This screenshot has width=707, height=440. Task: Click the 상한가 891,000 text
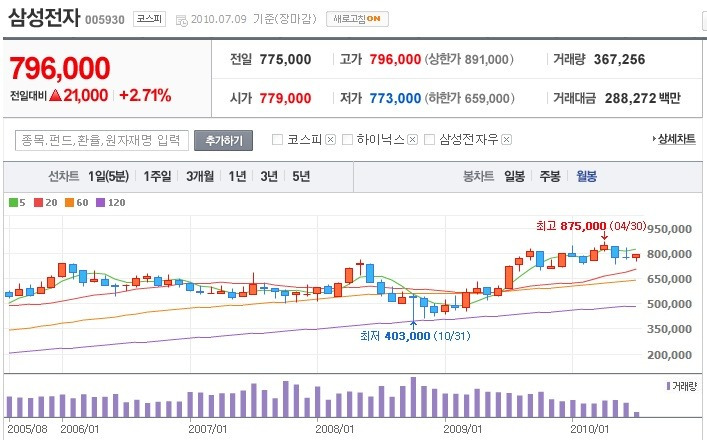(469, 59)
